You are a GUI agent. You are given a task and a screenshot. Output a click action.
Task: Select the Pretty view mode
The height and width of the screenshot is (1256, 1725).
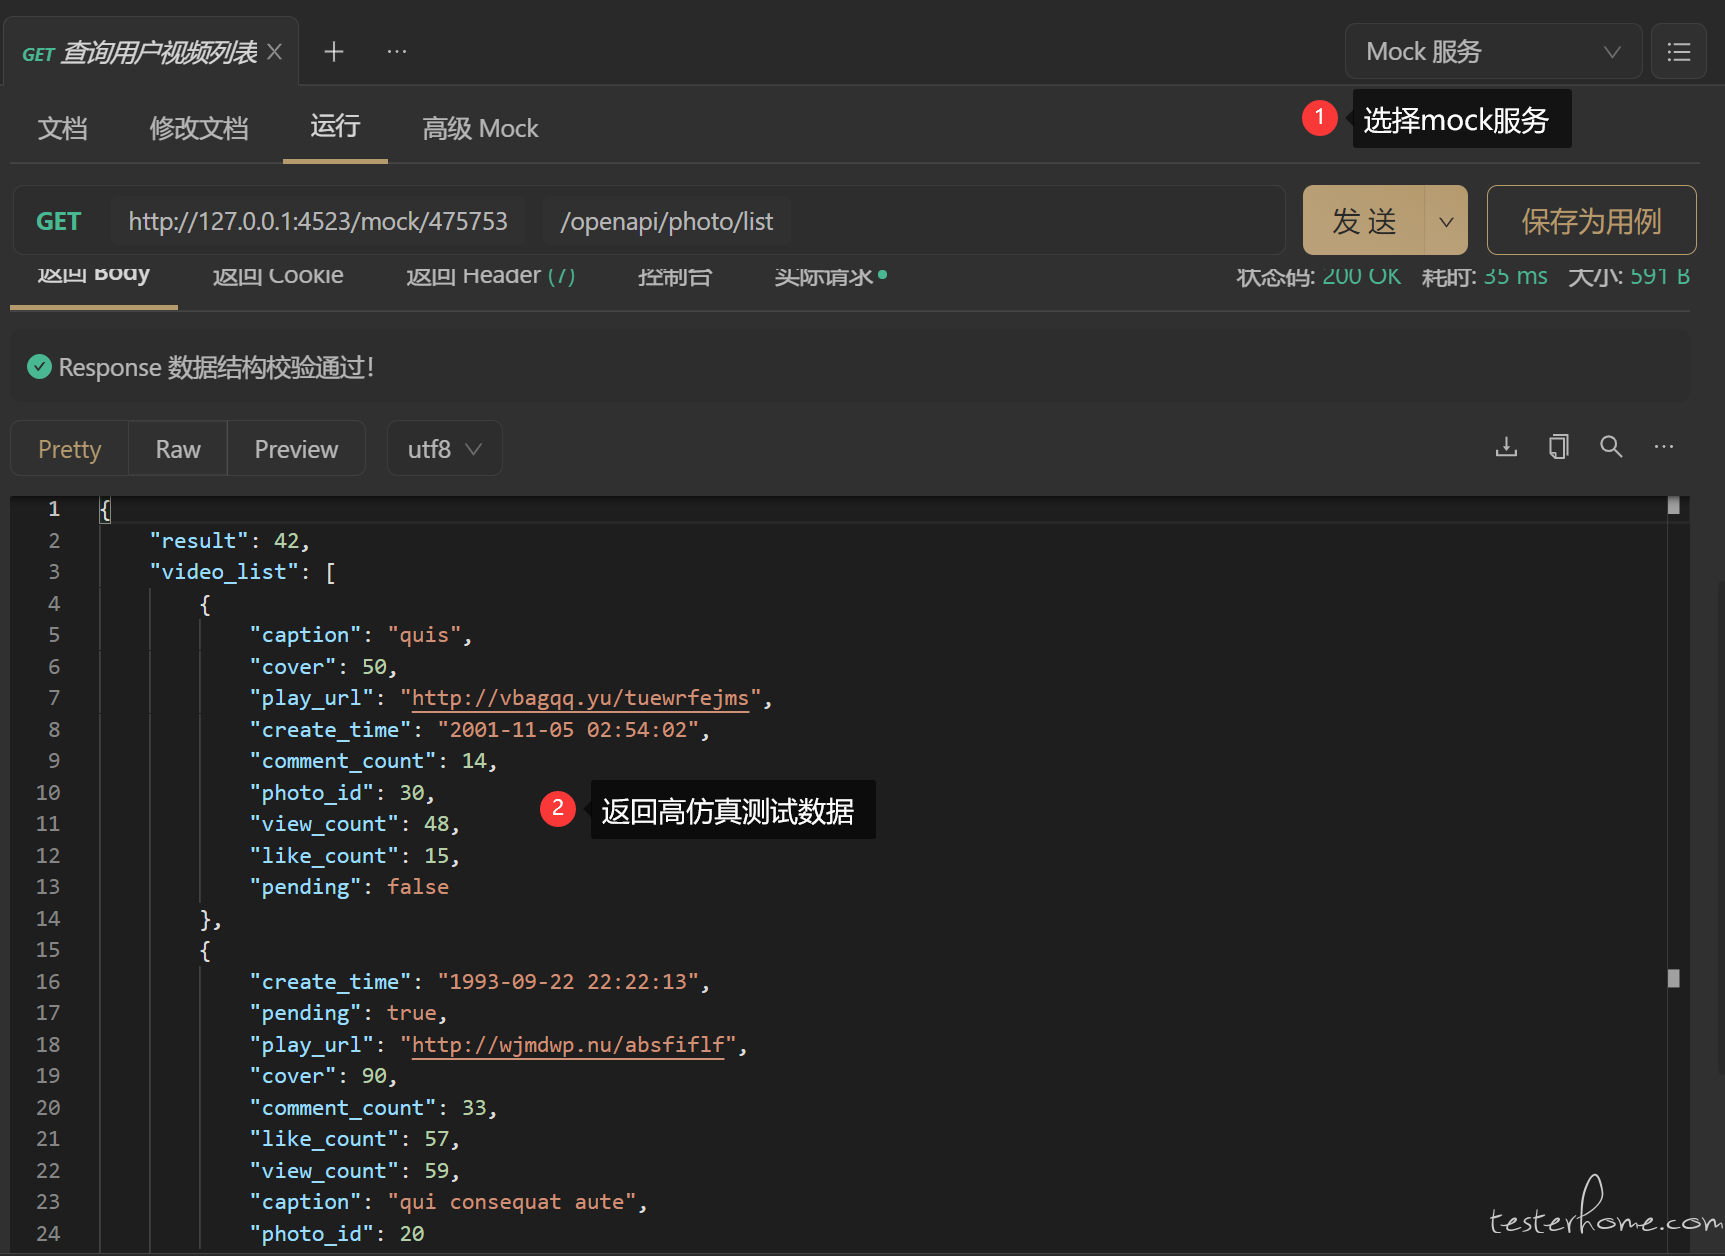pyautogui.click(x=70, y=449)
